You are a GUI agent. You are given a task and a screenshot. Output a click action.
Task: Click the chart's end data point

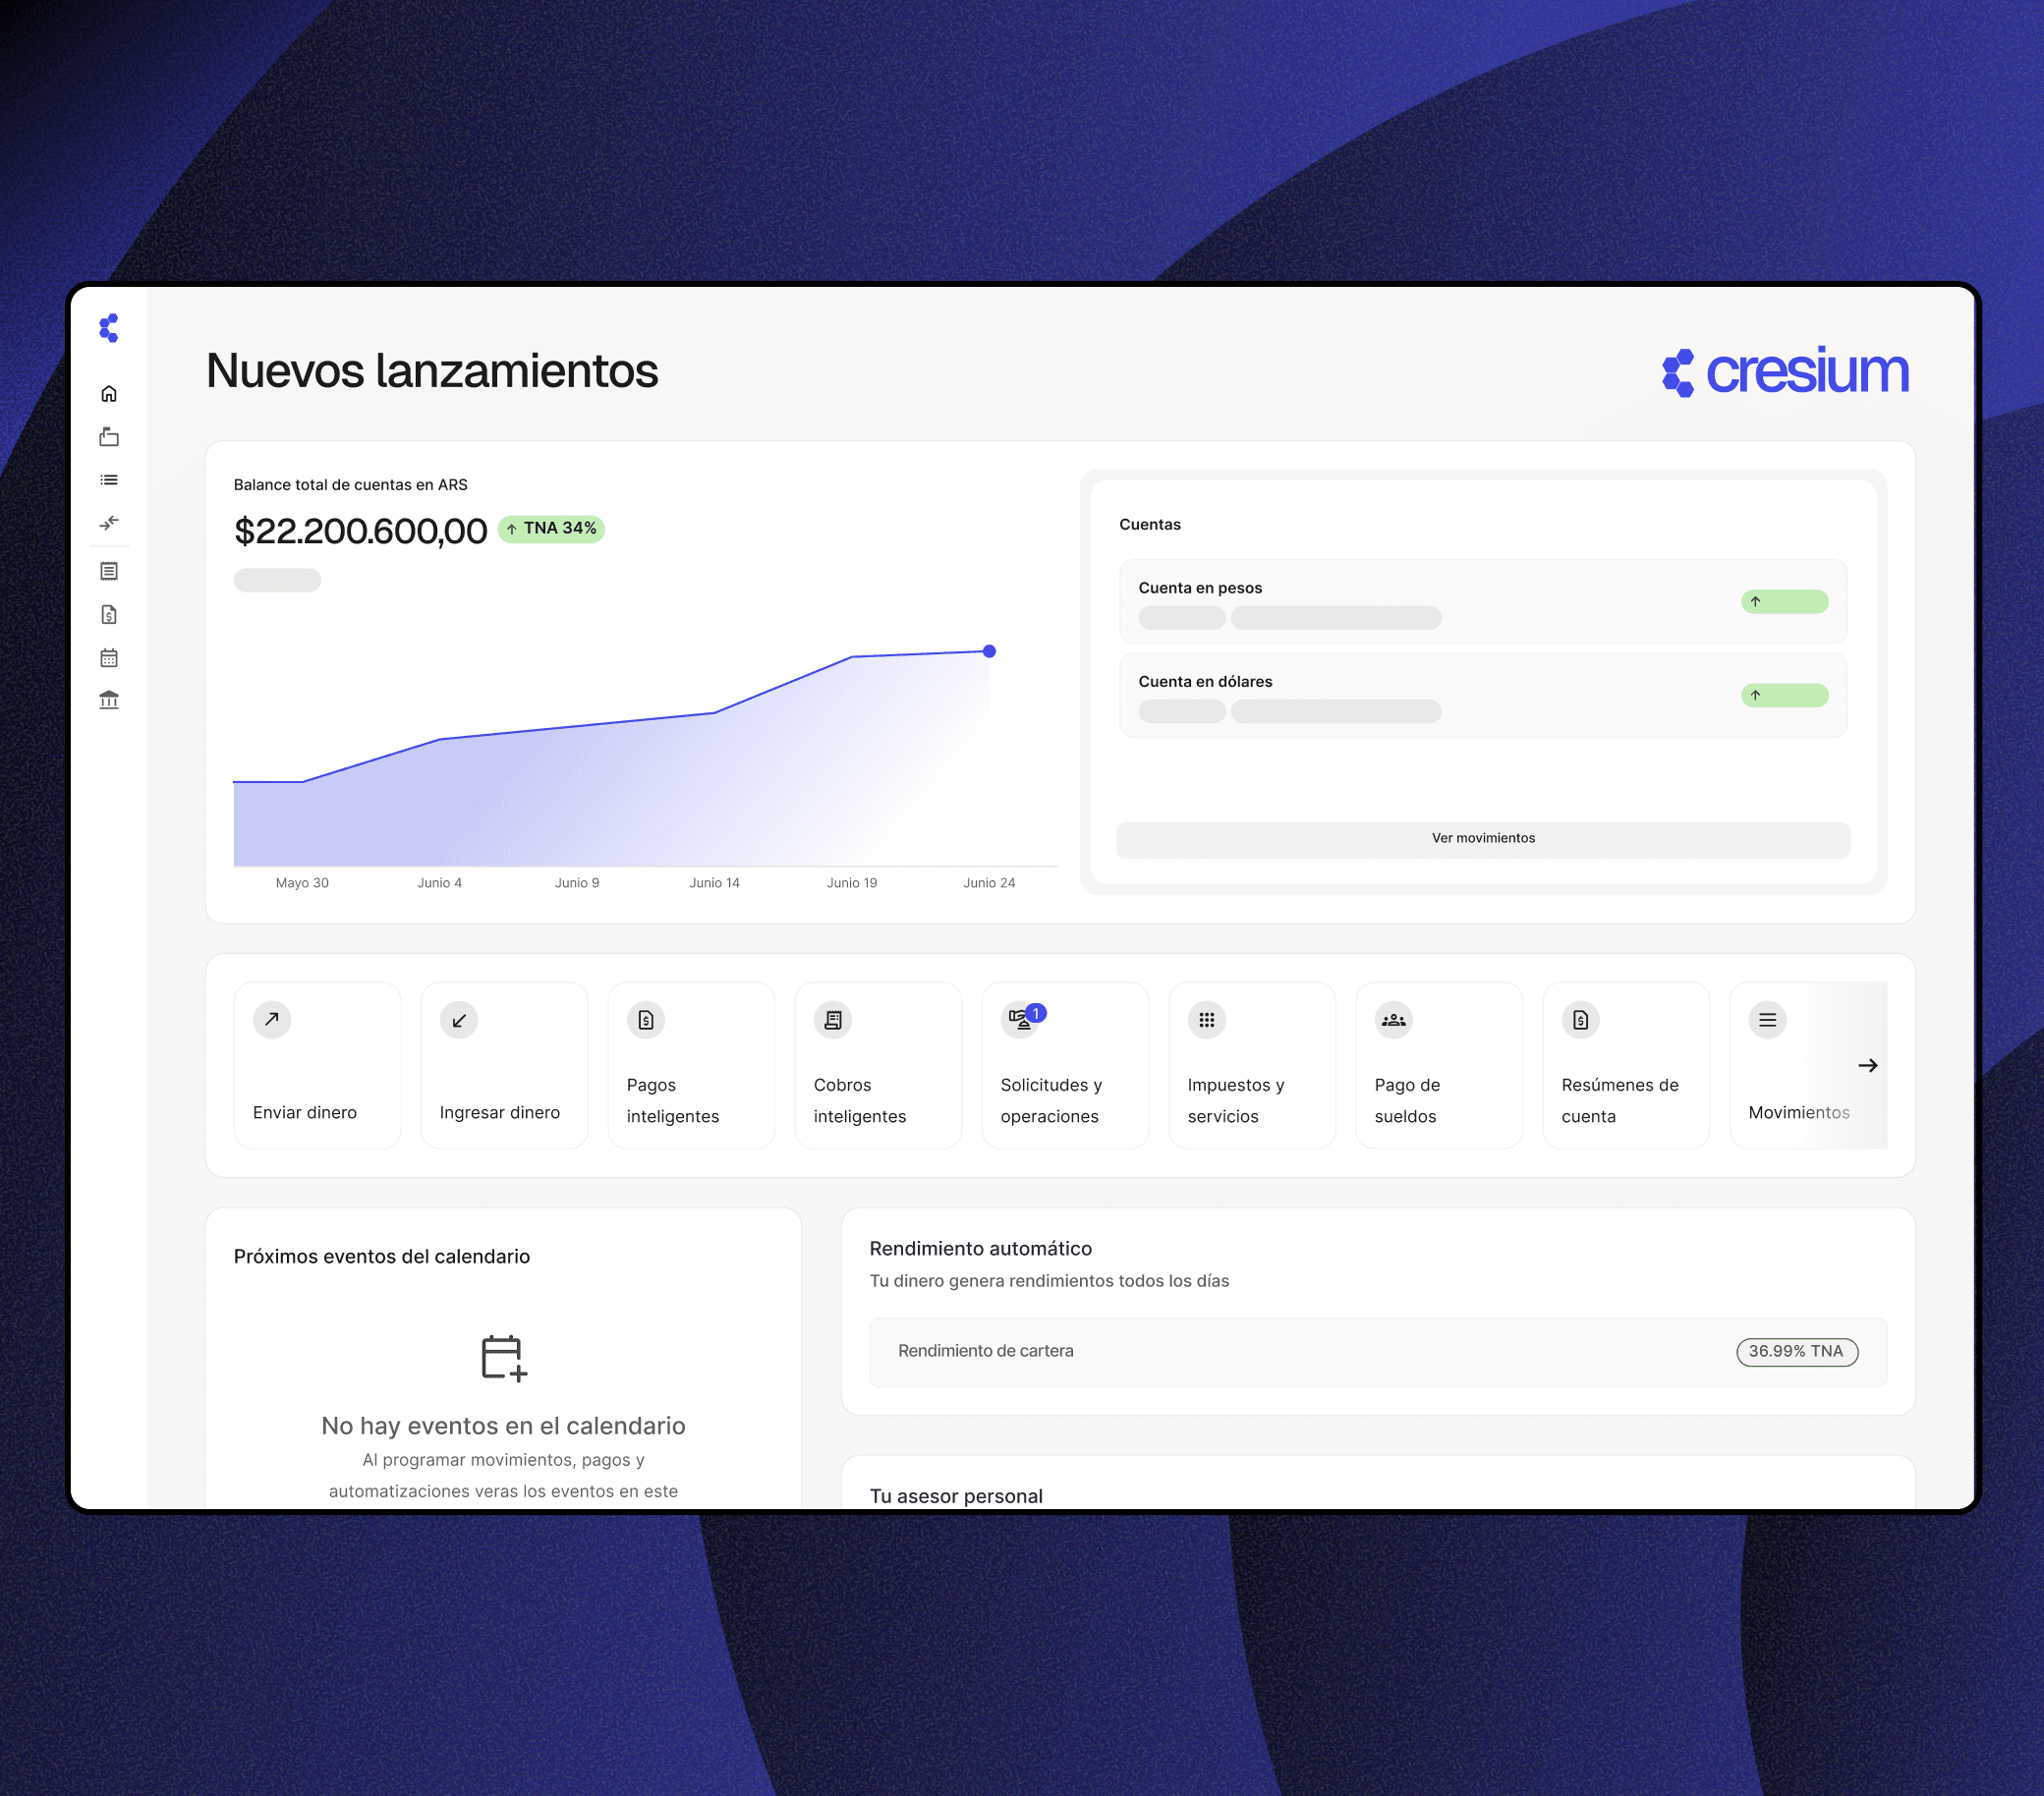tap(989, 651)
